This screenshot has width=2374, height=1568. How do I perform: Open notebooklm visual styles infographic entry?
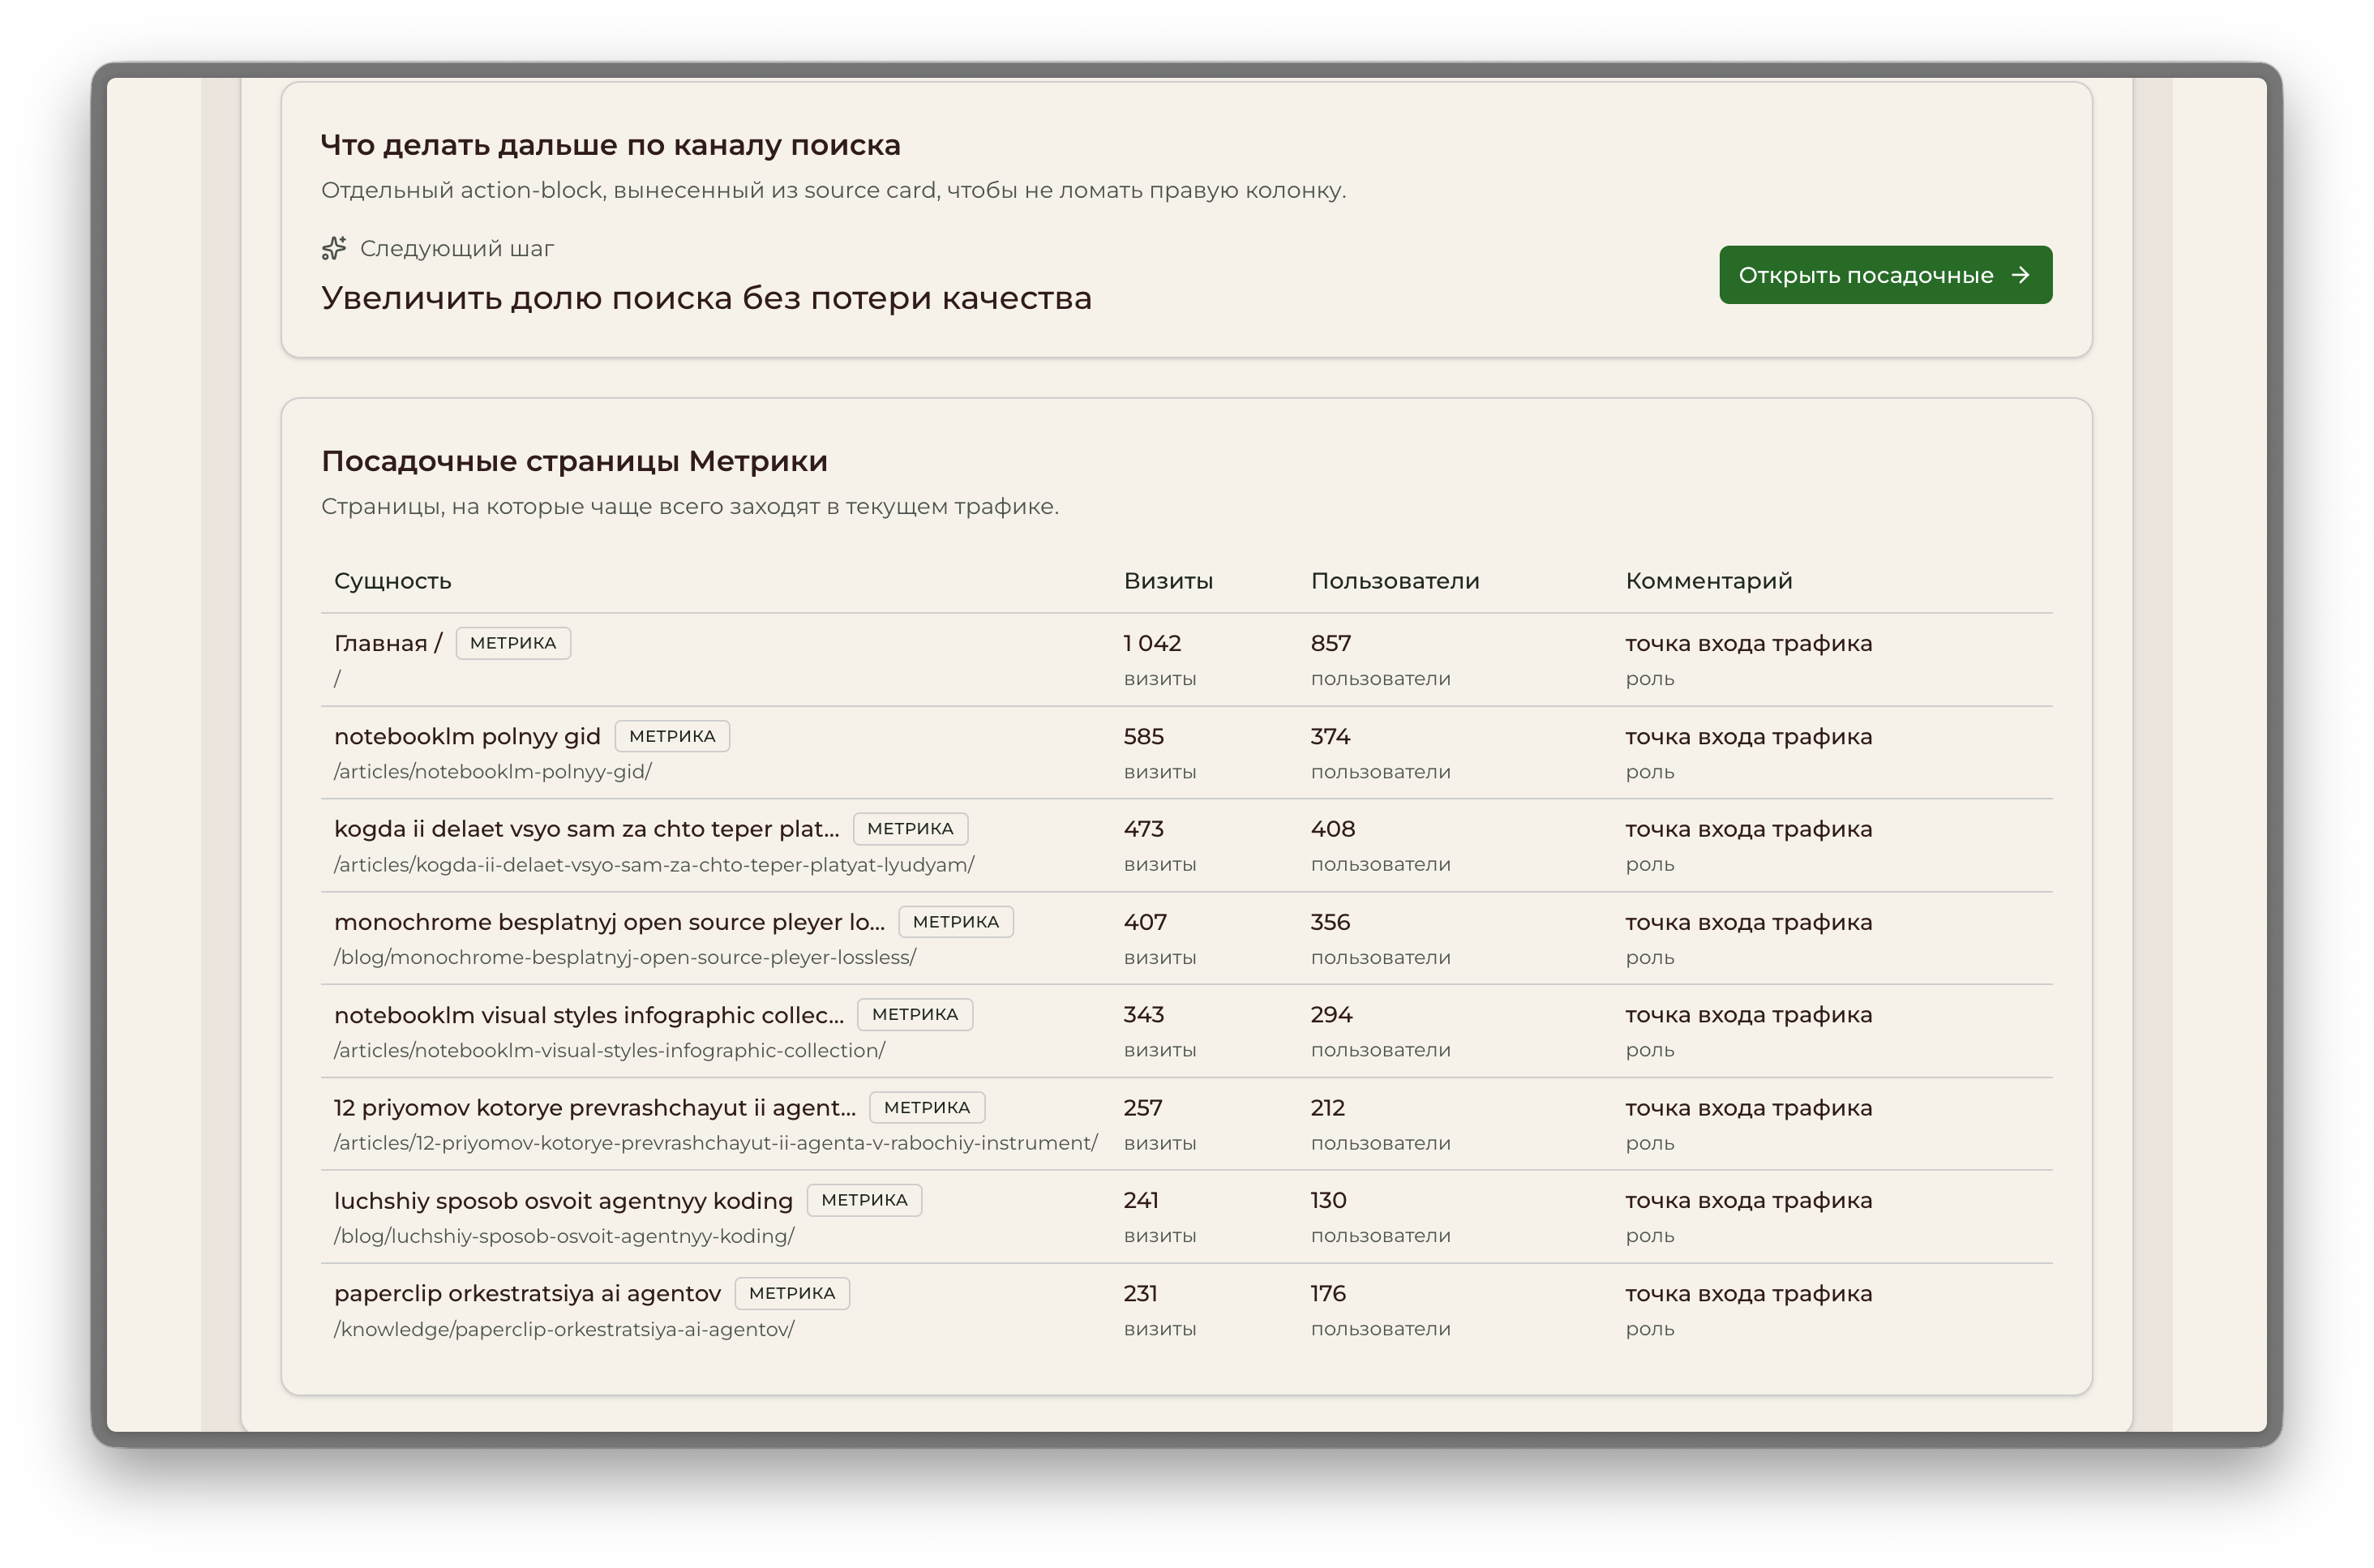(589, 1015)
